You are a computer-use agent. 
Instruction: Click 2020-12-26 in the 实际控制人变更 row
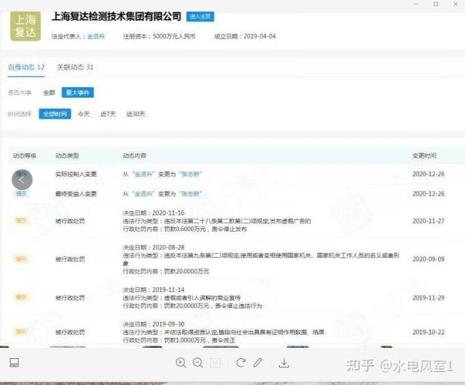coord(428,174)
